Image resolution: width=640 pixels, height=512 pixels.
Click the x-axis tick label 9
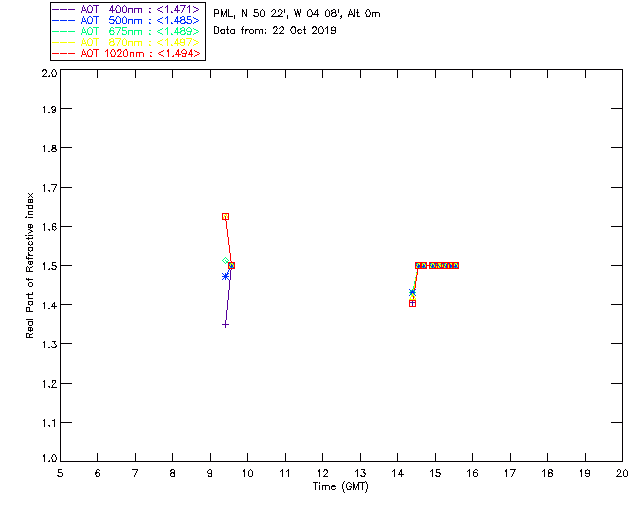(x=210, y=473)
